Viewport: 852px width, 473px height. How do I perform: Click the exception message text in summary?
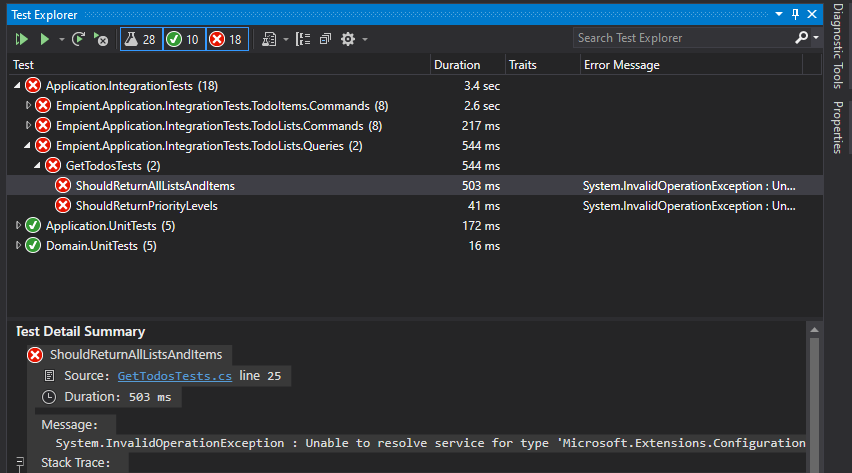point(430,443)
